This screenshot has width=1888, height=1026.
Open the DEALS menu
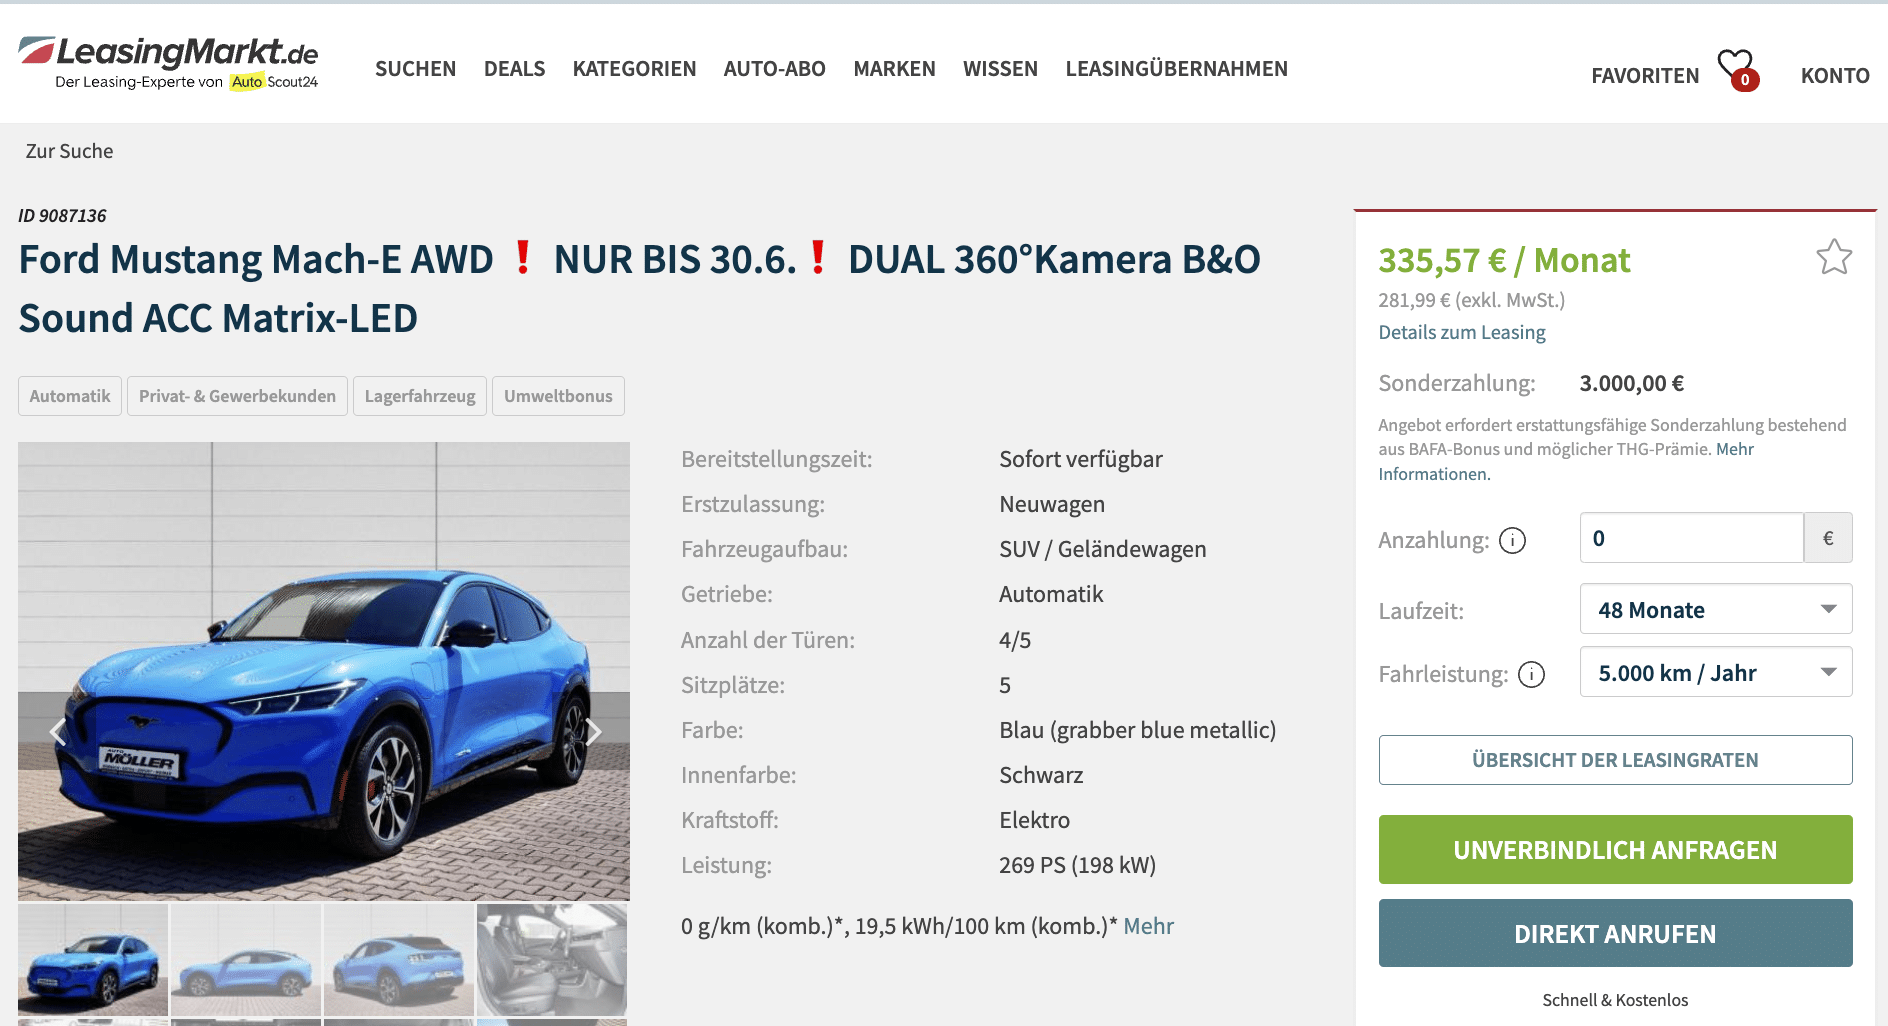[514, 69]
